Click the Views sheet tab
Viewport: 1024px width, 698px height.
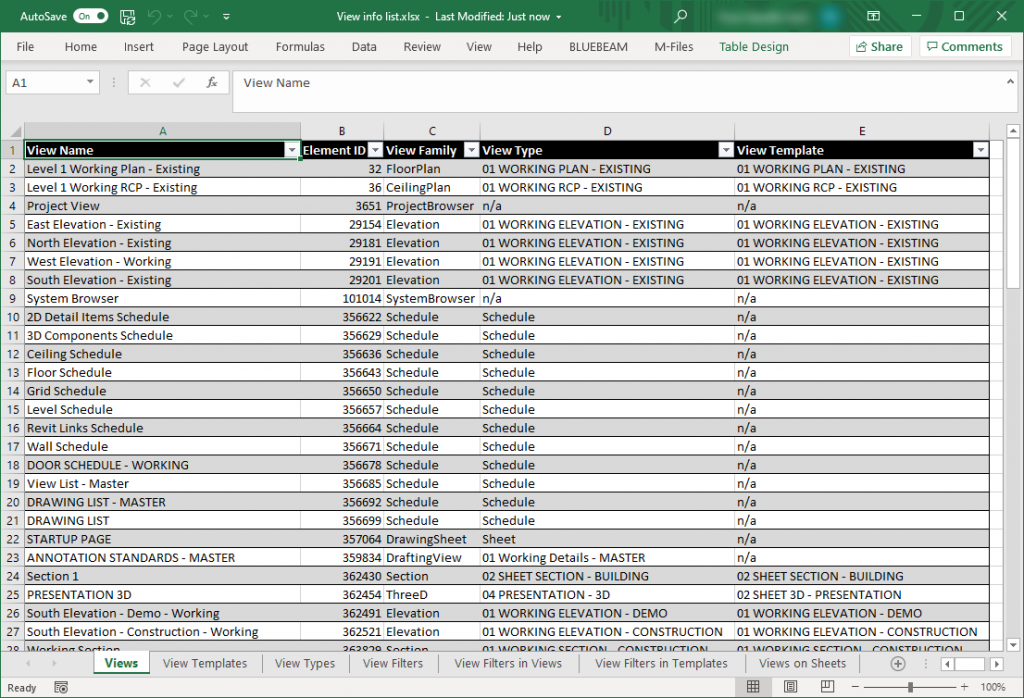121,663
